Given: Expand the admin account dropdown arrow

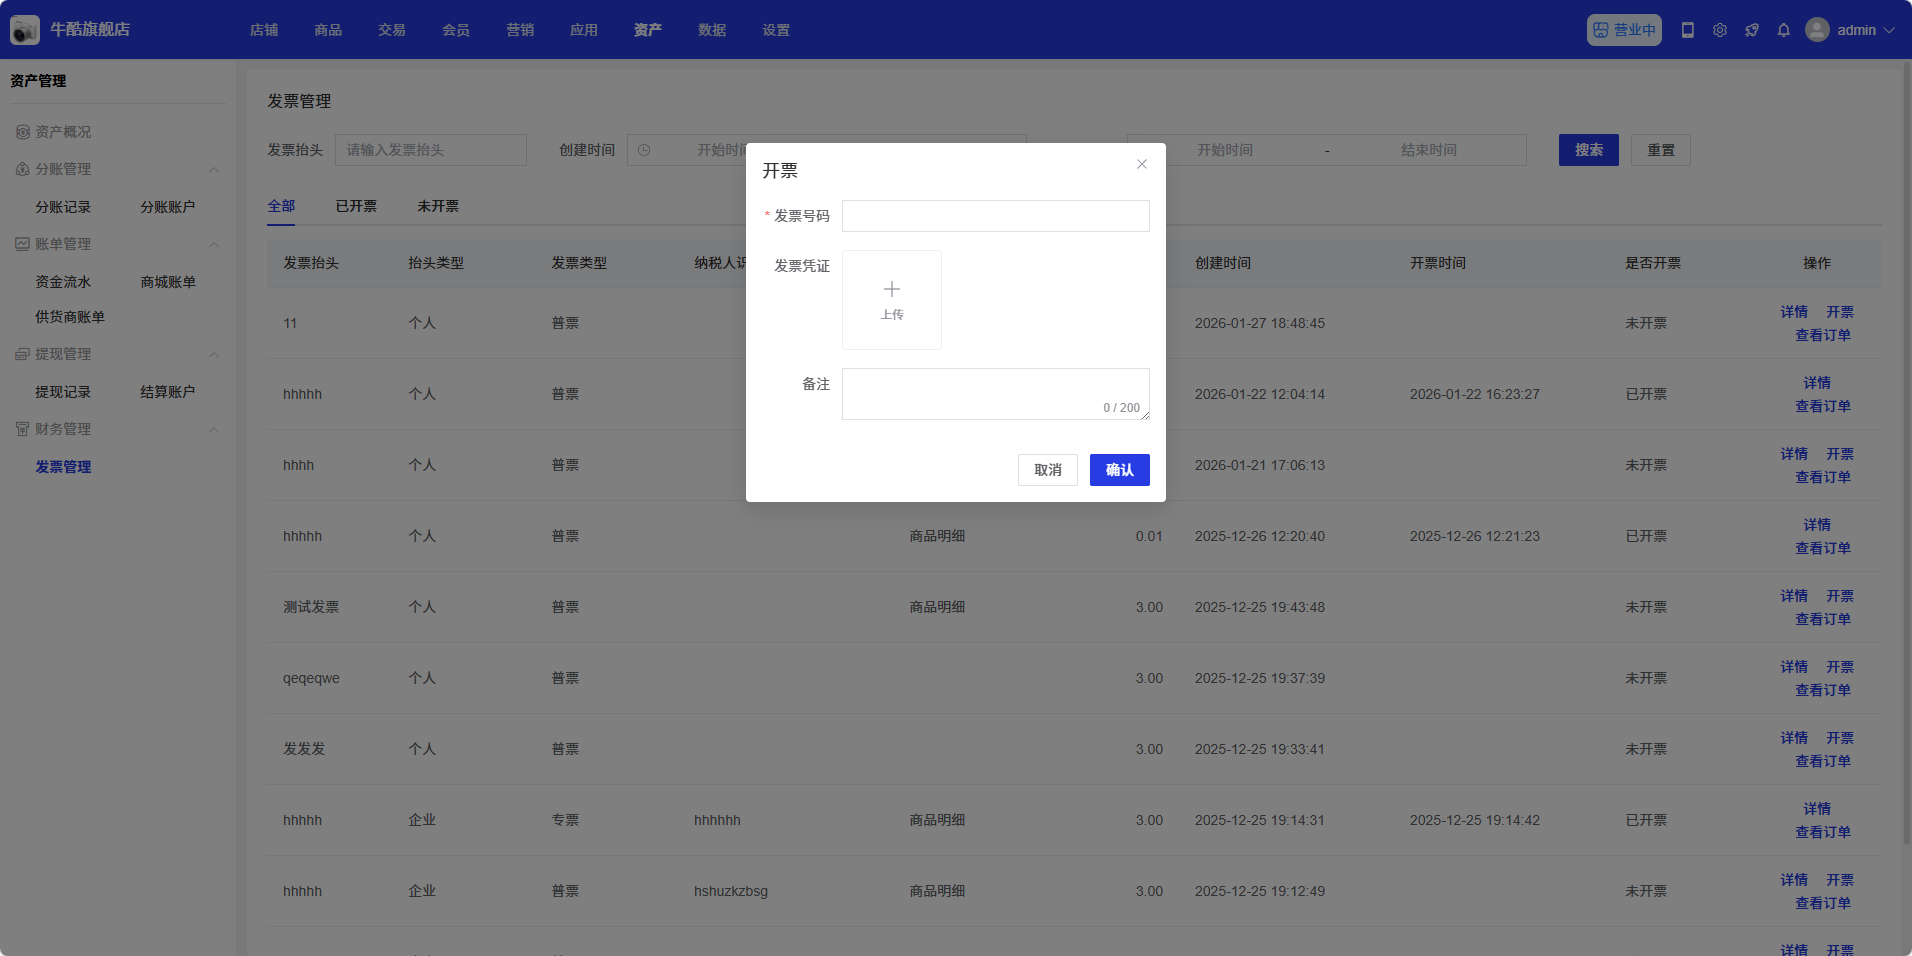Looking at the screenshot, I should tap(1889, 30).
